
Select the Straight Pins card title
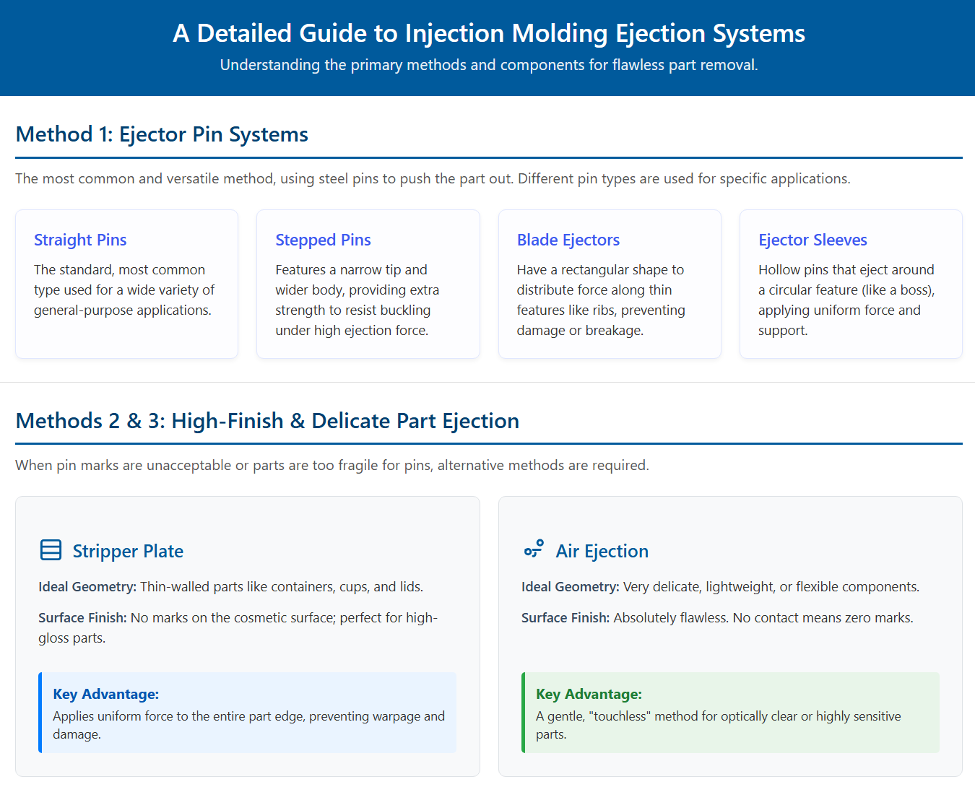80,240
